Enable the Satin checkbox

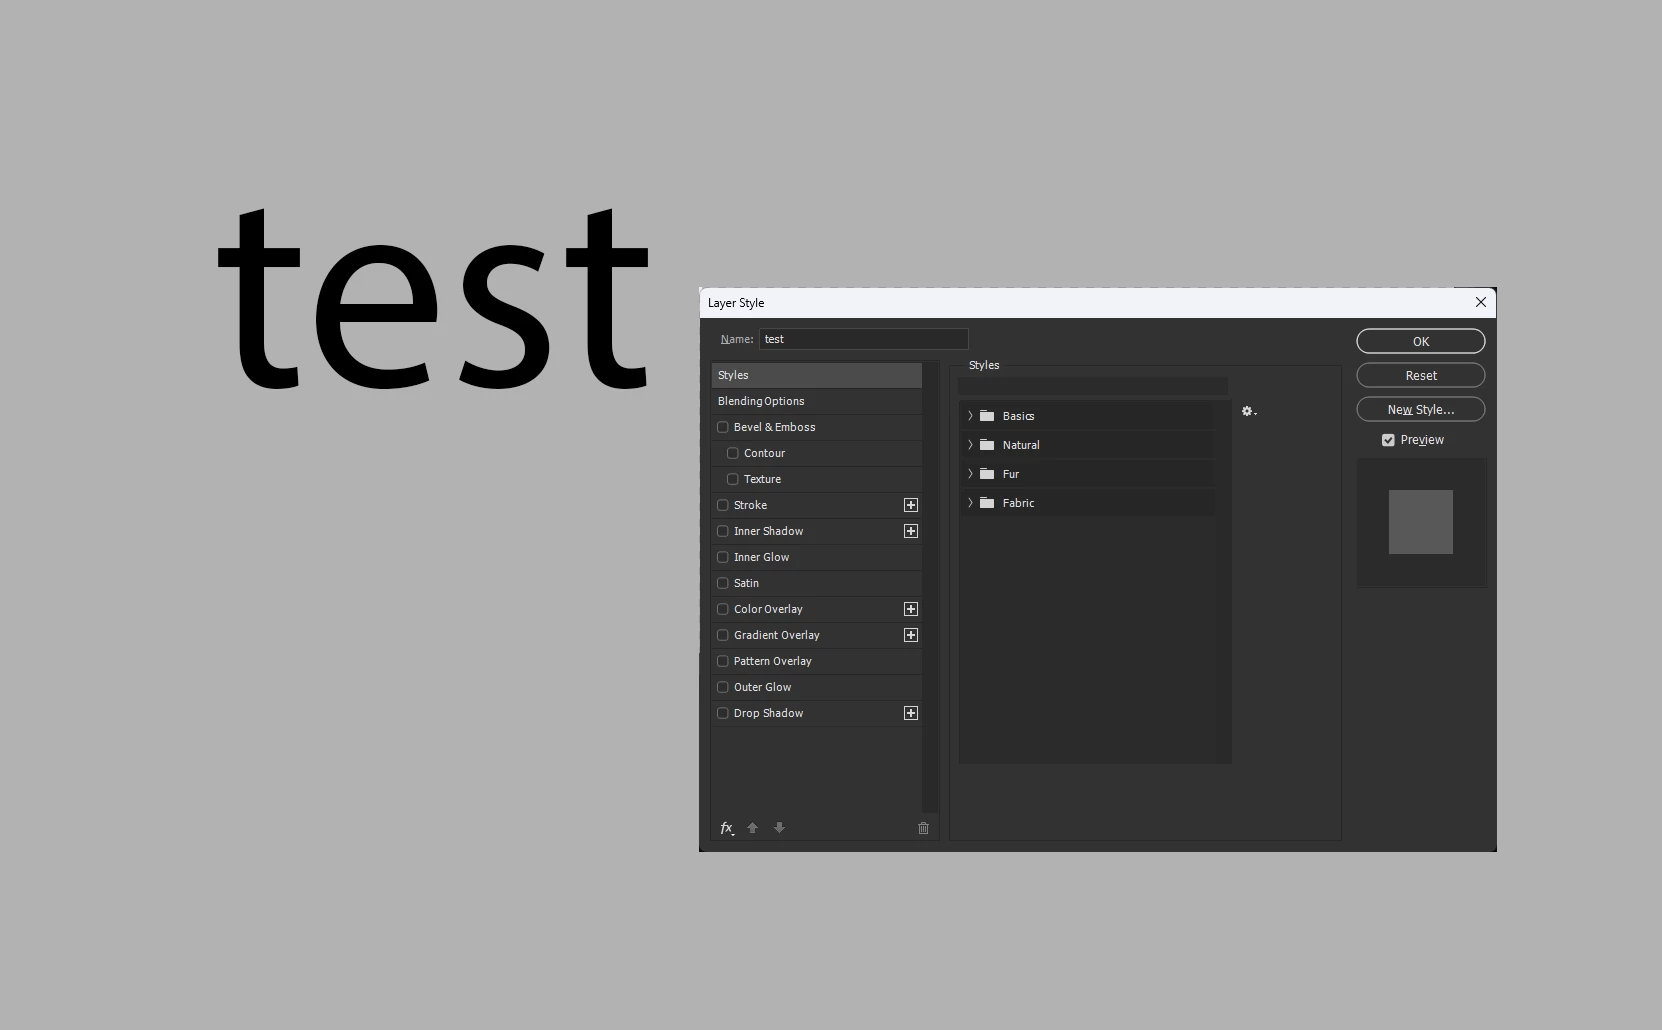[723, 583]
